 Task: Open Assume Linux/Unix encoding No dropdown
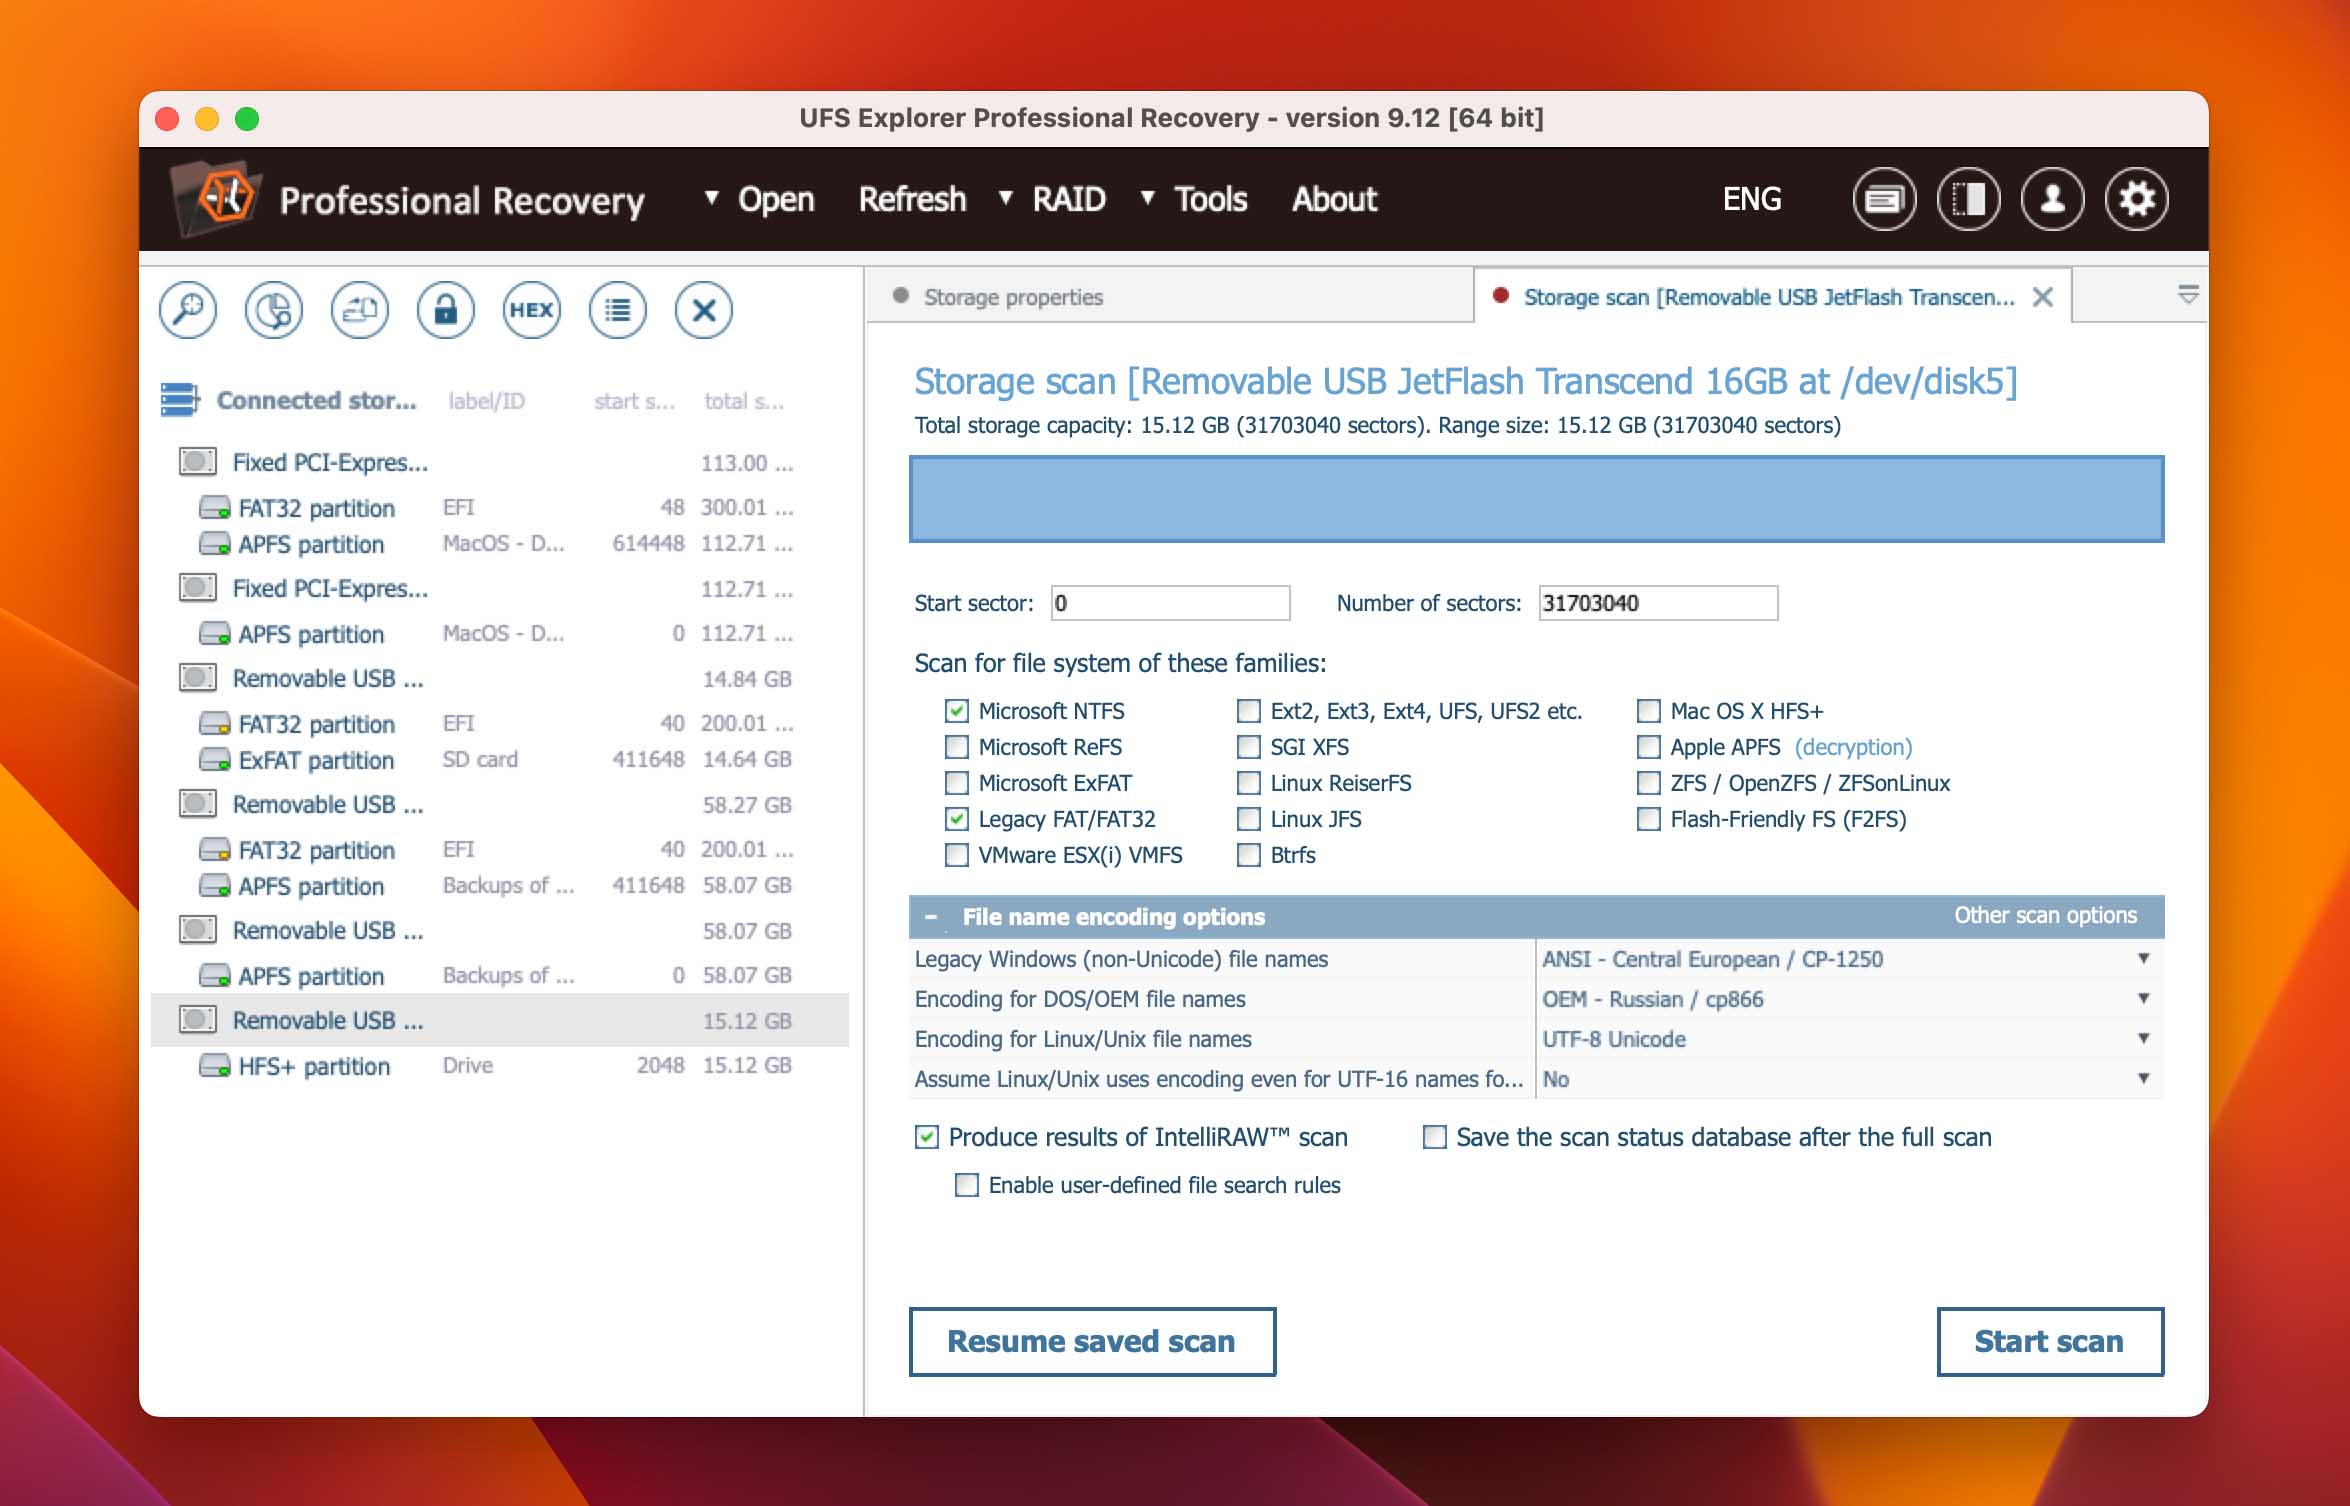(1850, 1079)
